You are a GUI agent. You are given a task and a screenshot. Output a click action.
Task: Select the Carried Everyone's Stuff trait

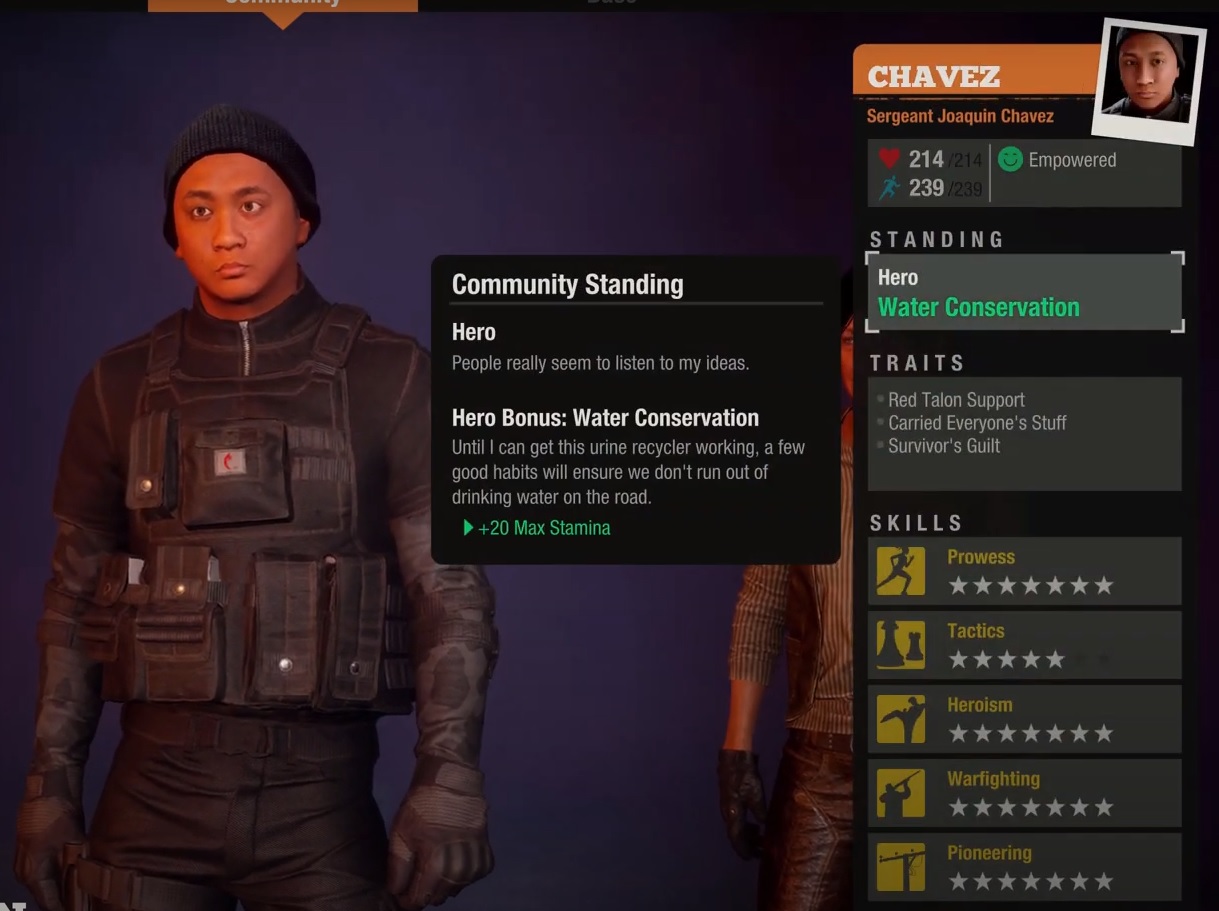977,423
